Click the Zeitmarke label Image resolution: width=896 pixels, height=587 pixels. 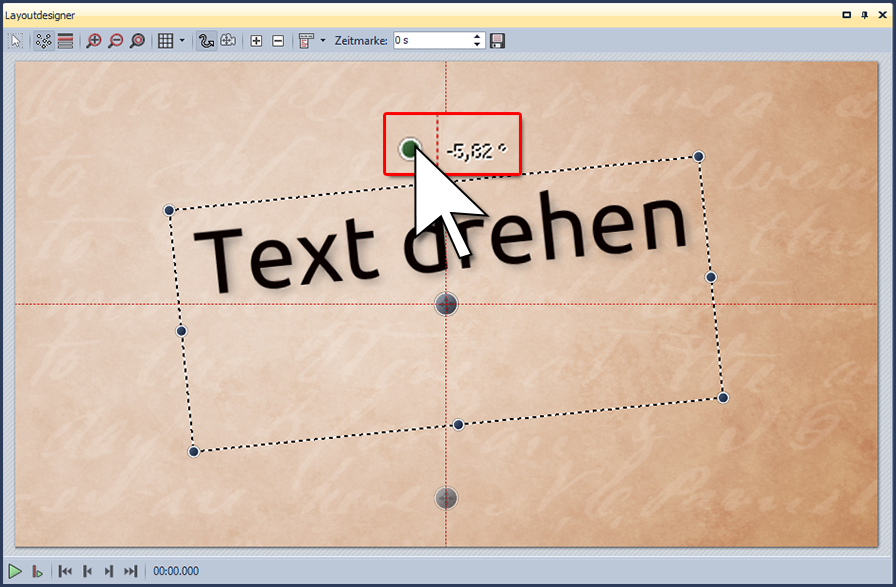pyautogui.click(x=360, y=40)
